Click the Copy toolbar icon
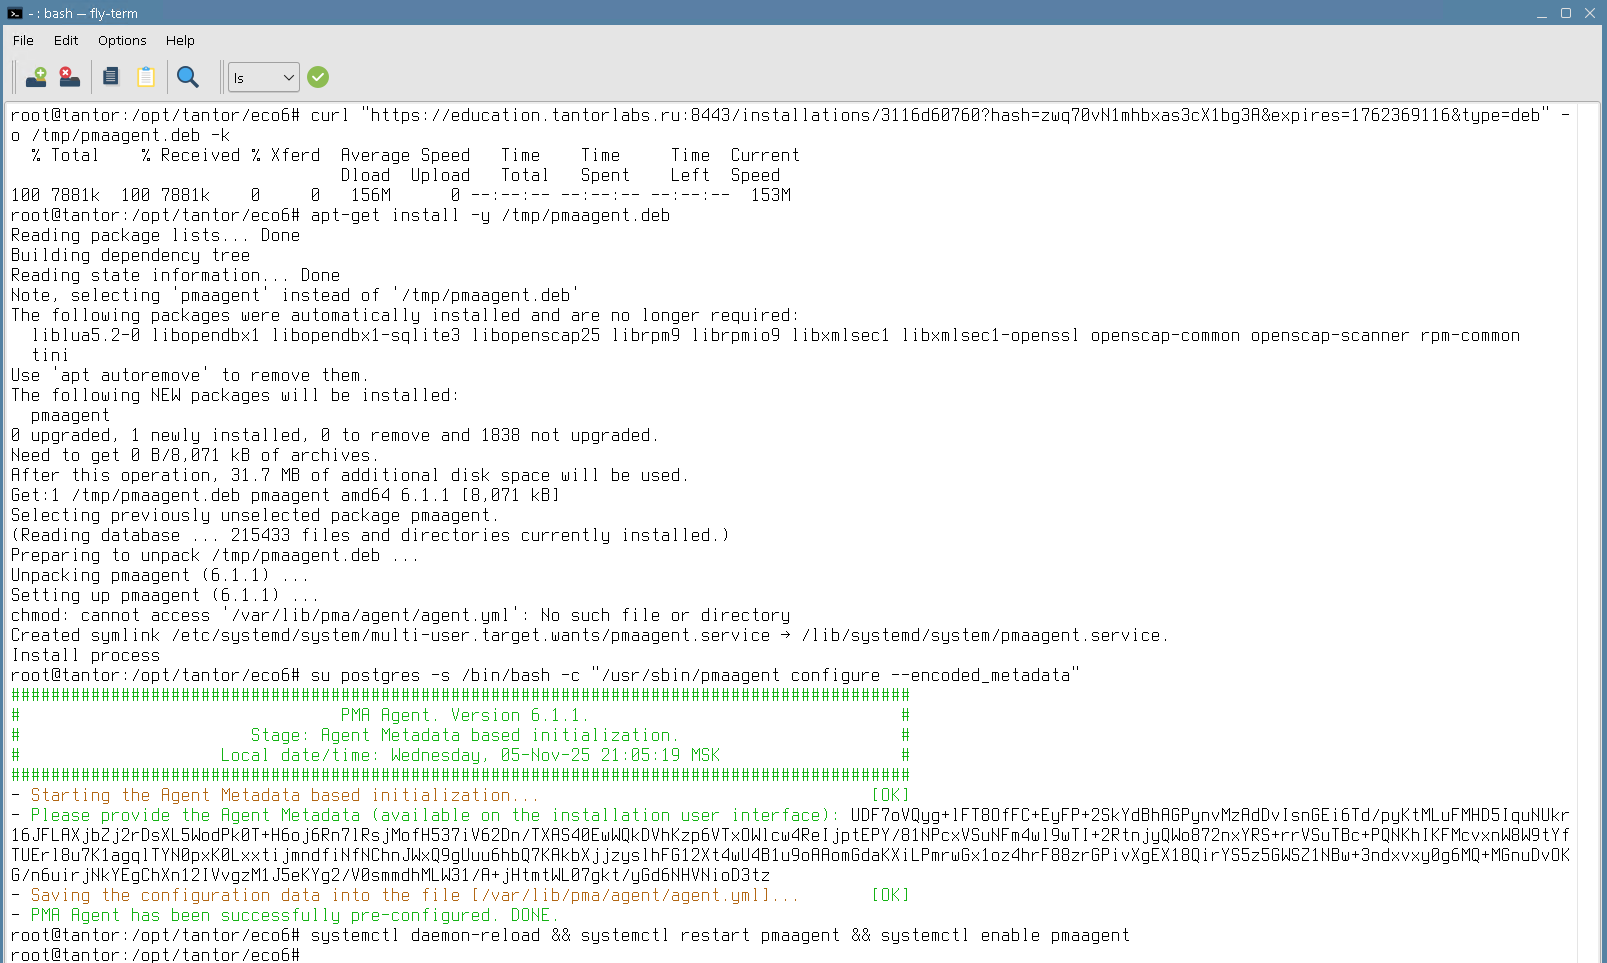 (x=111, y=77)
